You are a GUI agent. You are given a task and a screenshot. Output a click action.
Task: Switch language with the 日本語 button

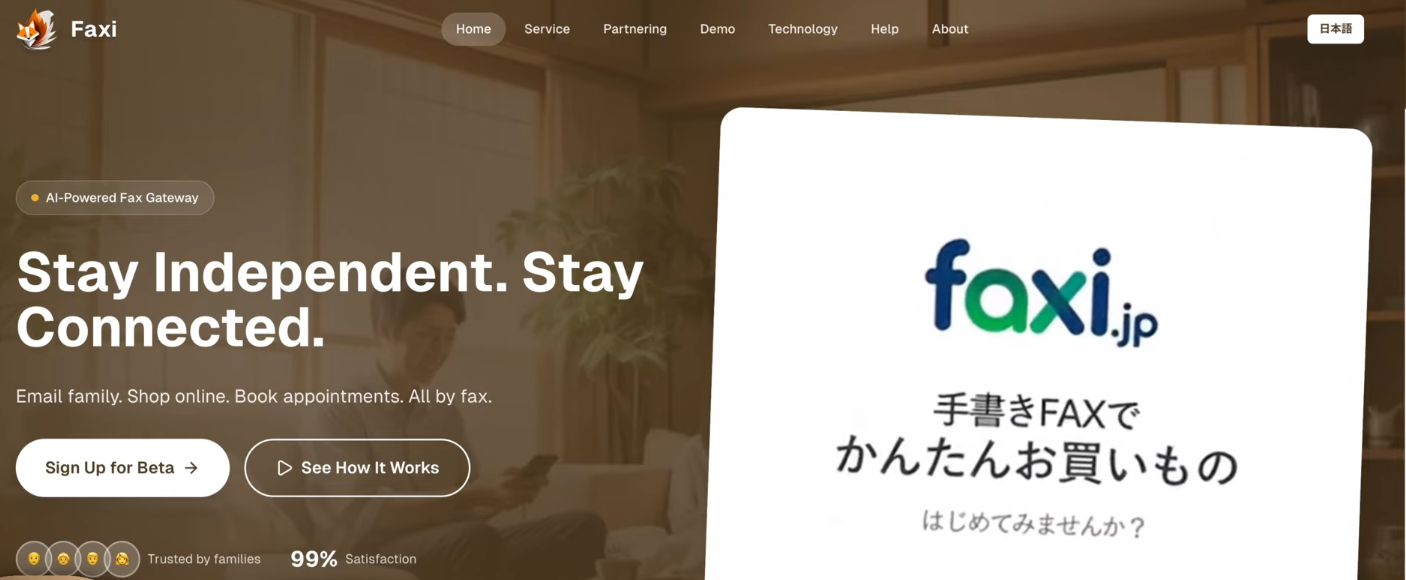[1335, 29]
